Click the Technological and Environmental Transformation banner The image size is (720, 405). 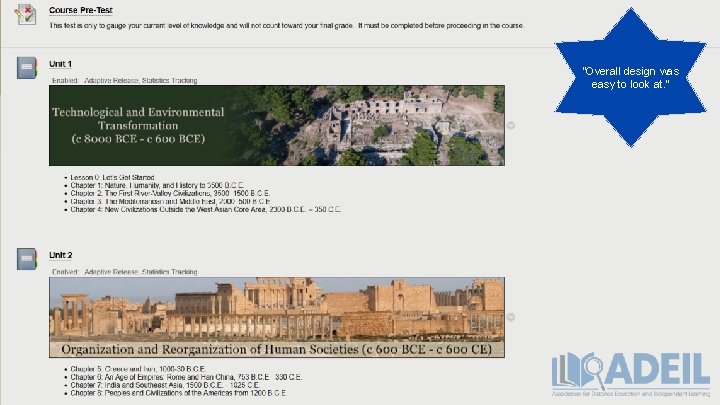(x=277, y=125)
